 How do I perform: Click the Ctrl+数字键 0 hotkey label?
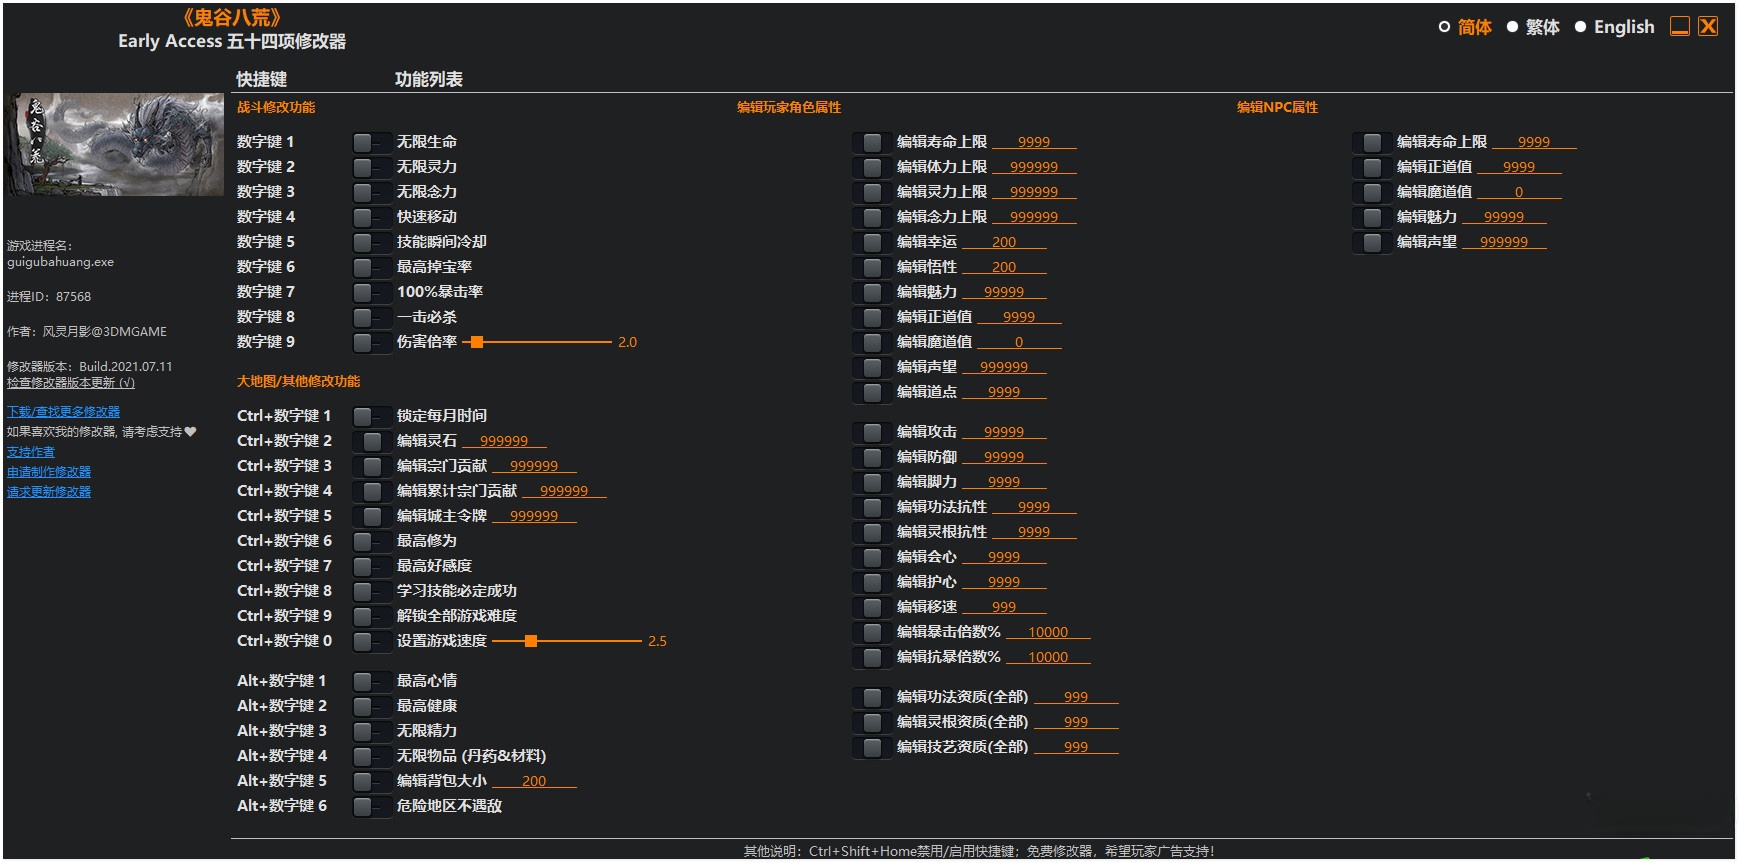pyautogui.click(x=284, y=641)
